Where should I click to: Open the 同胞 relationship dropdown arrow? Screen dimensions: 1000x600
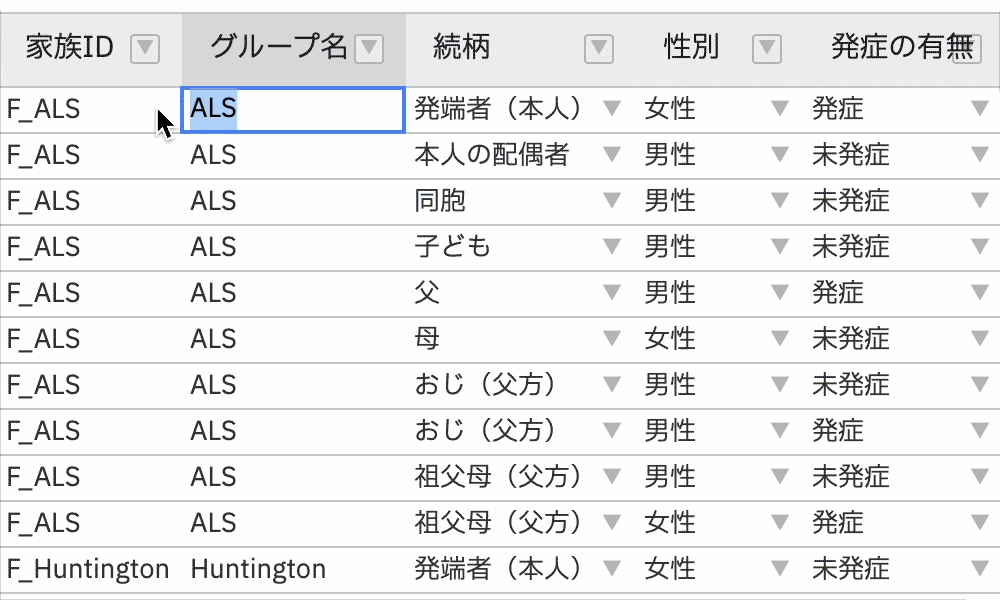(611, 201)
